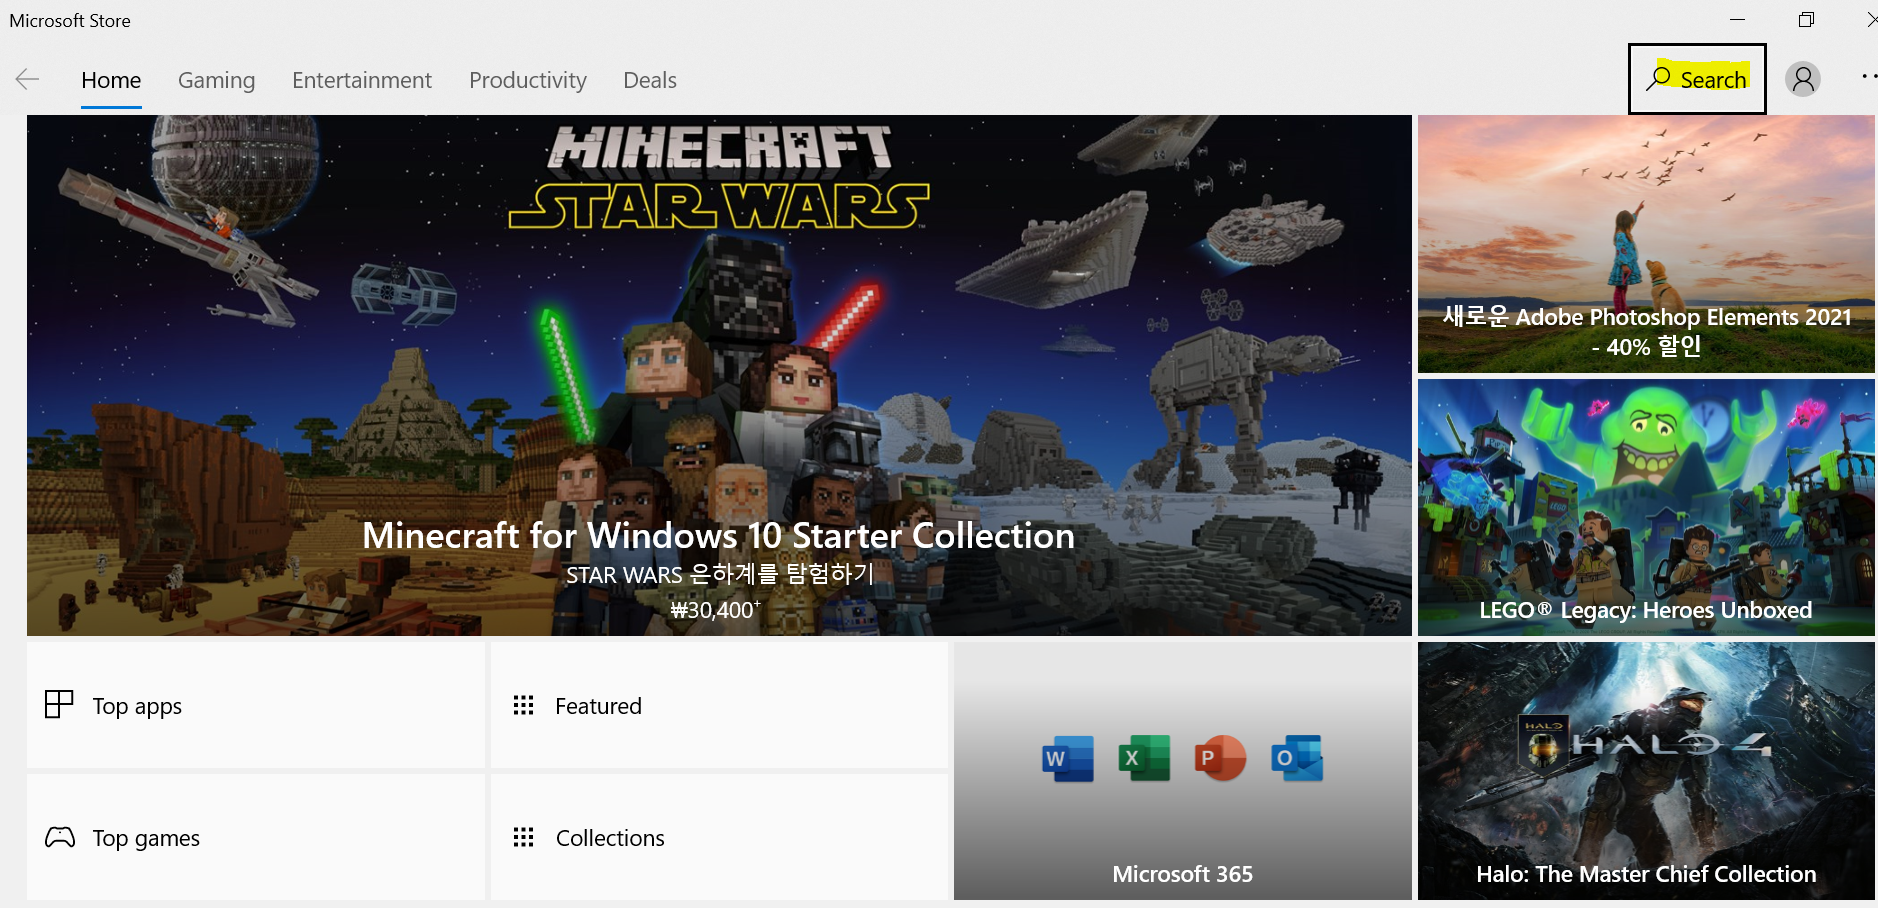1878x908 pixels.
Task: Open the Minecraft Star Wars hero banner
Action: (x=719, y=375)
